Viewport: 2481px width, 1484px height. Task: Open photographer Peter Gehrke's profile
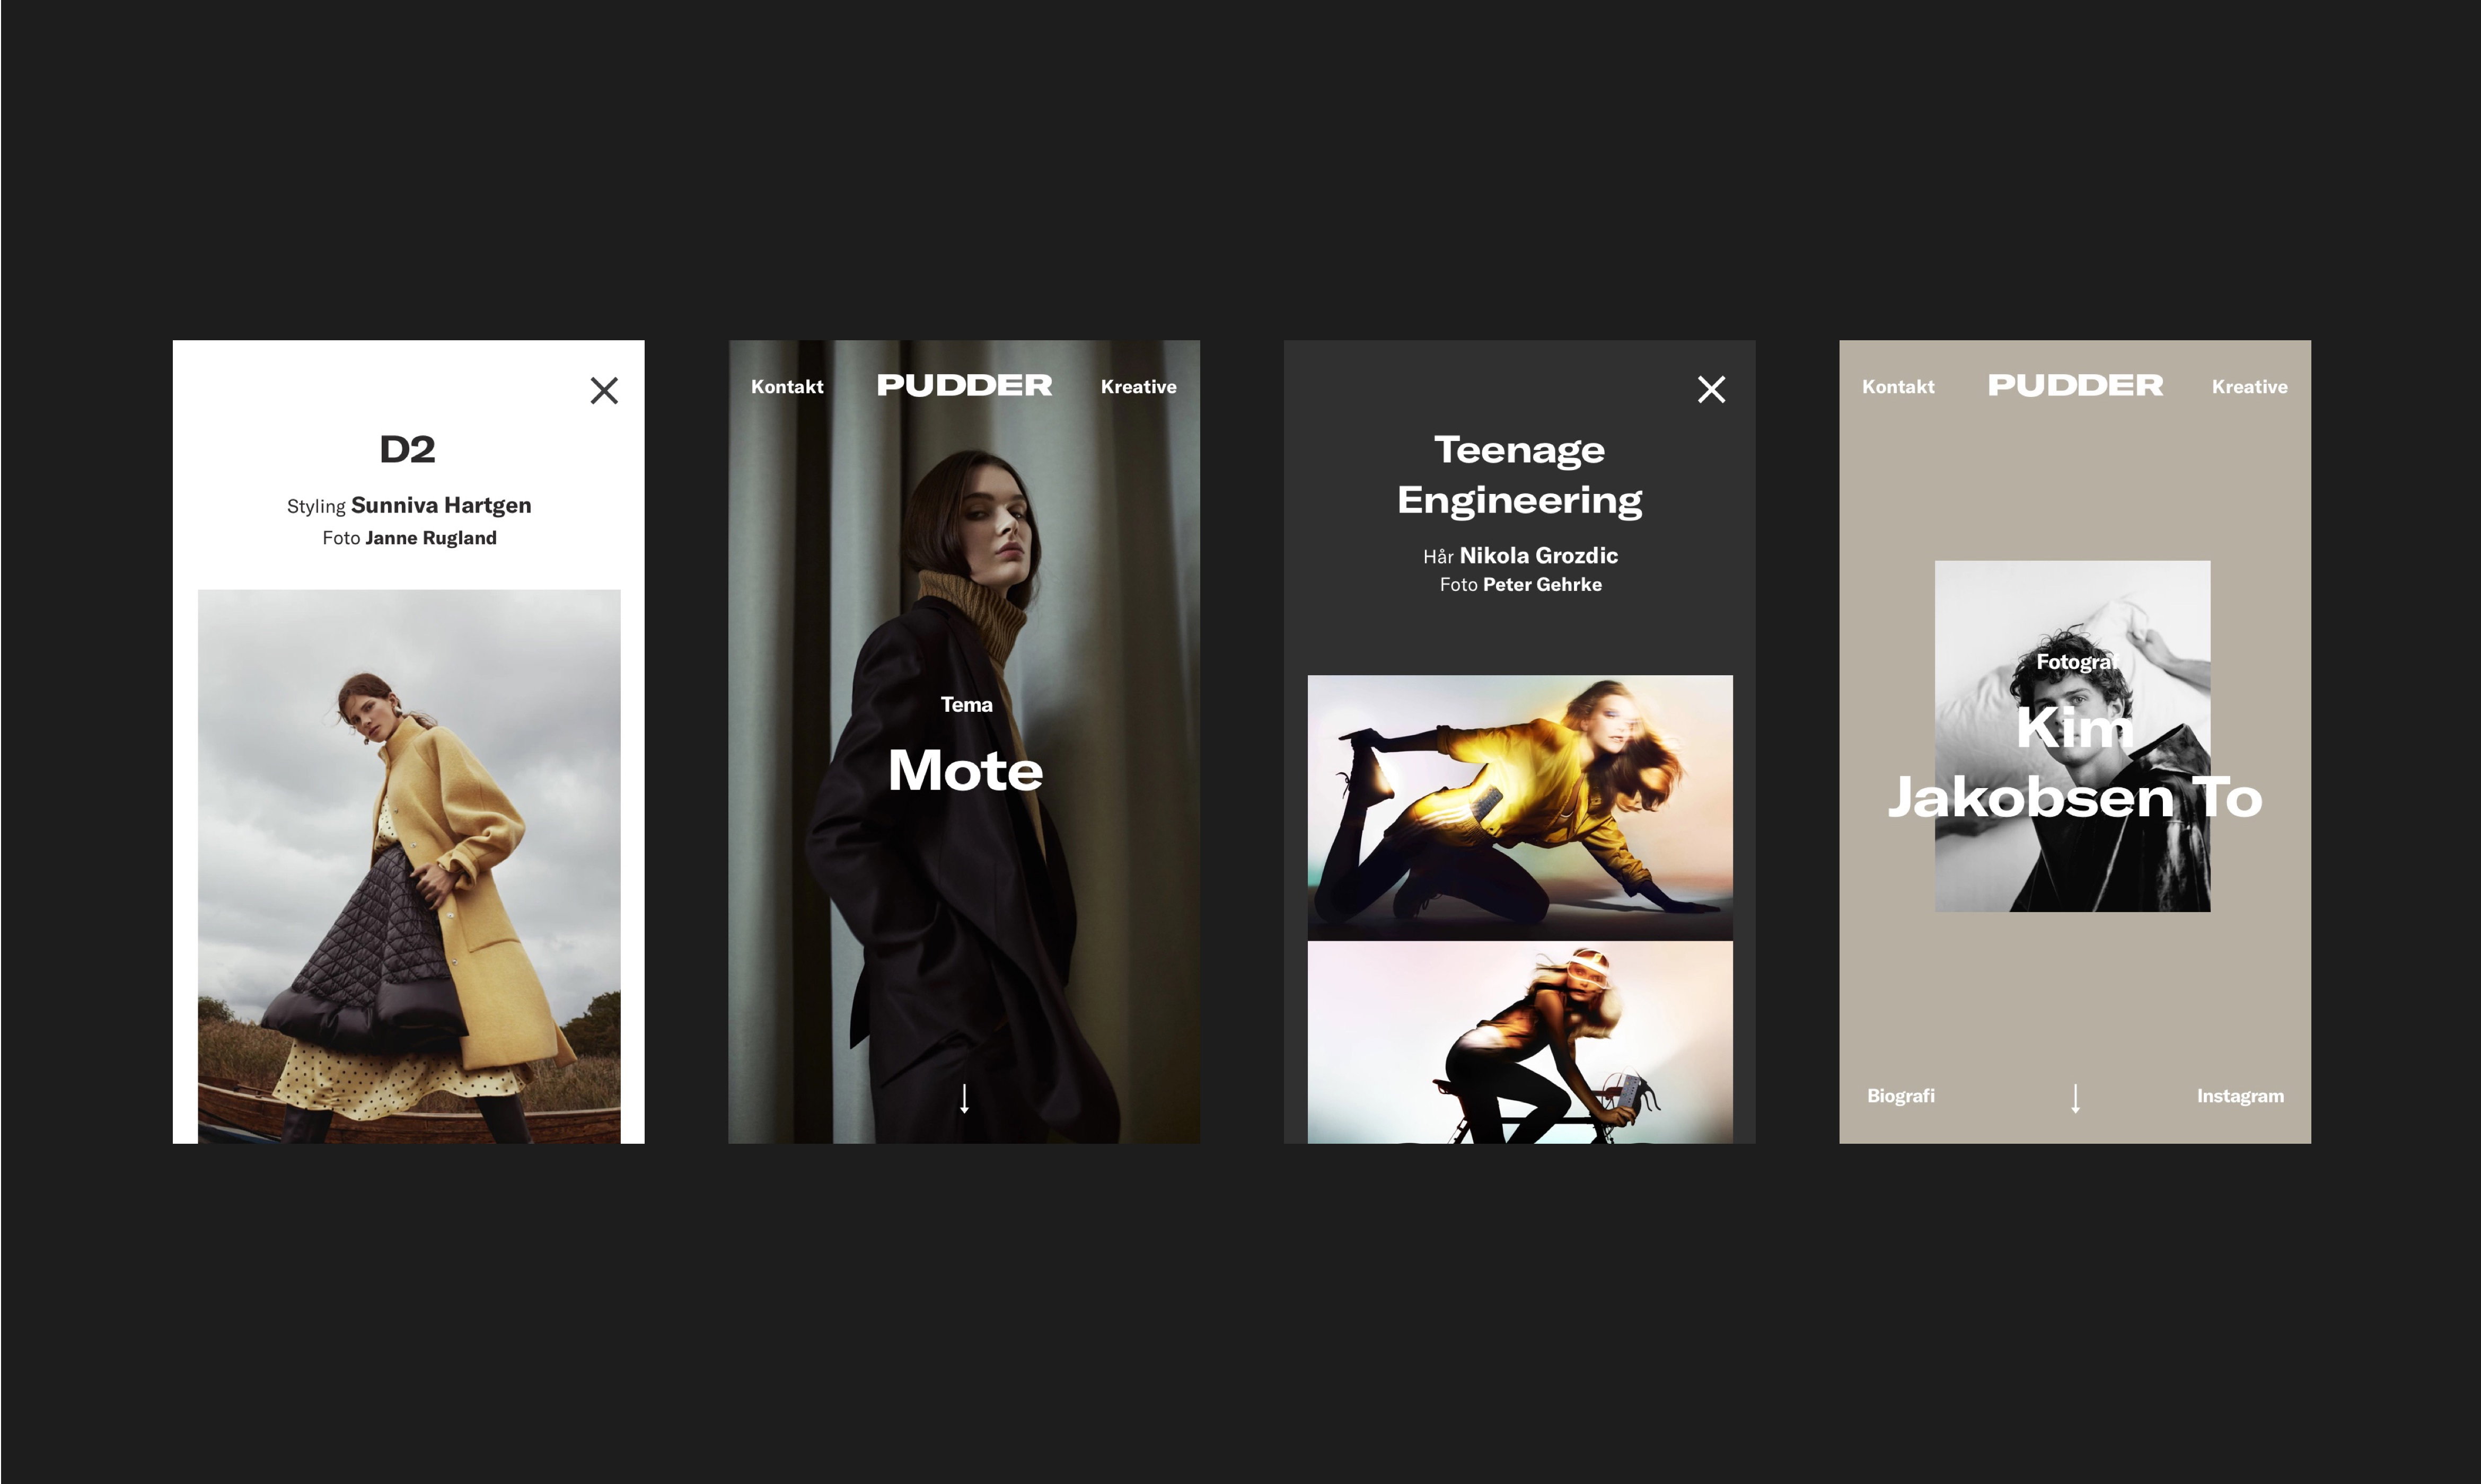point(1542,584)
